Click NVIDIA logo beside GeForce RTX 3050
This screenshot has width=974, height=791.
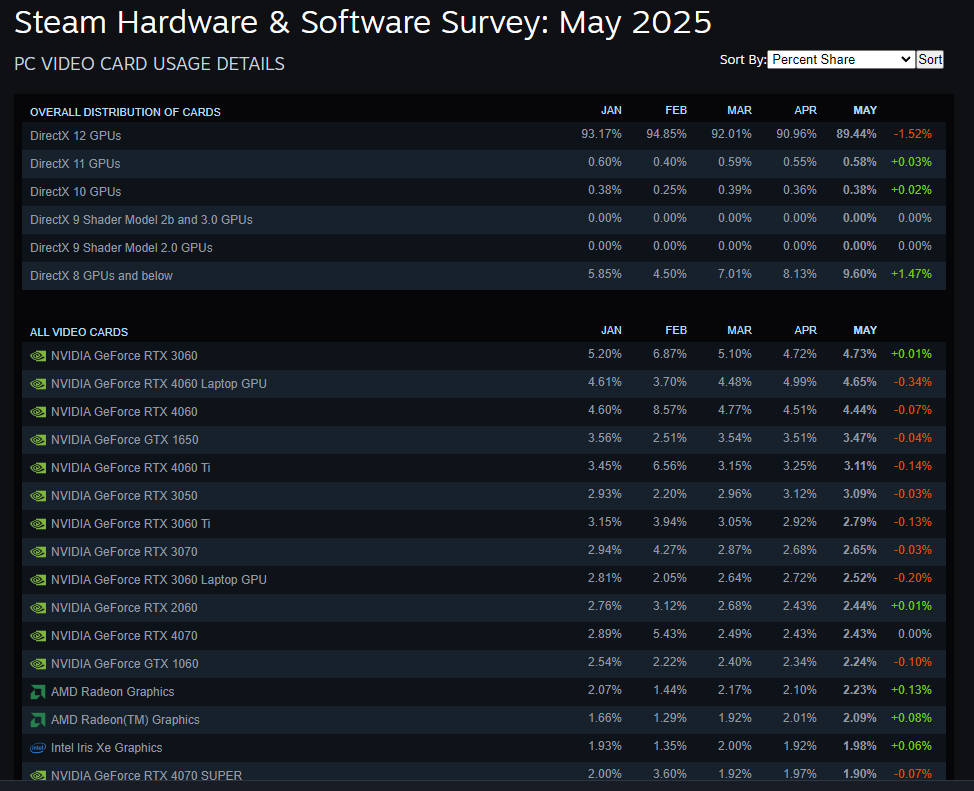38,496
